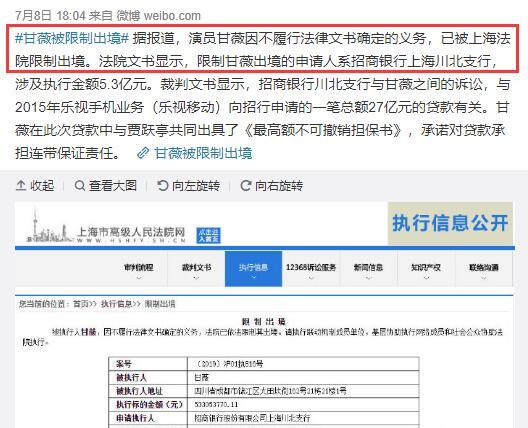Open the 知识产权 navigation tab
528x428 pixels.
point(426,267)
